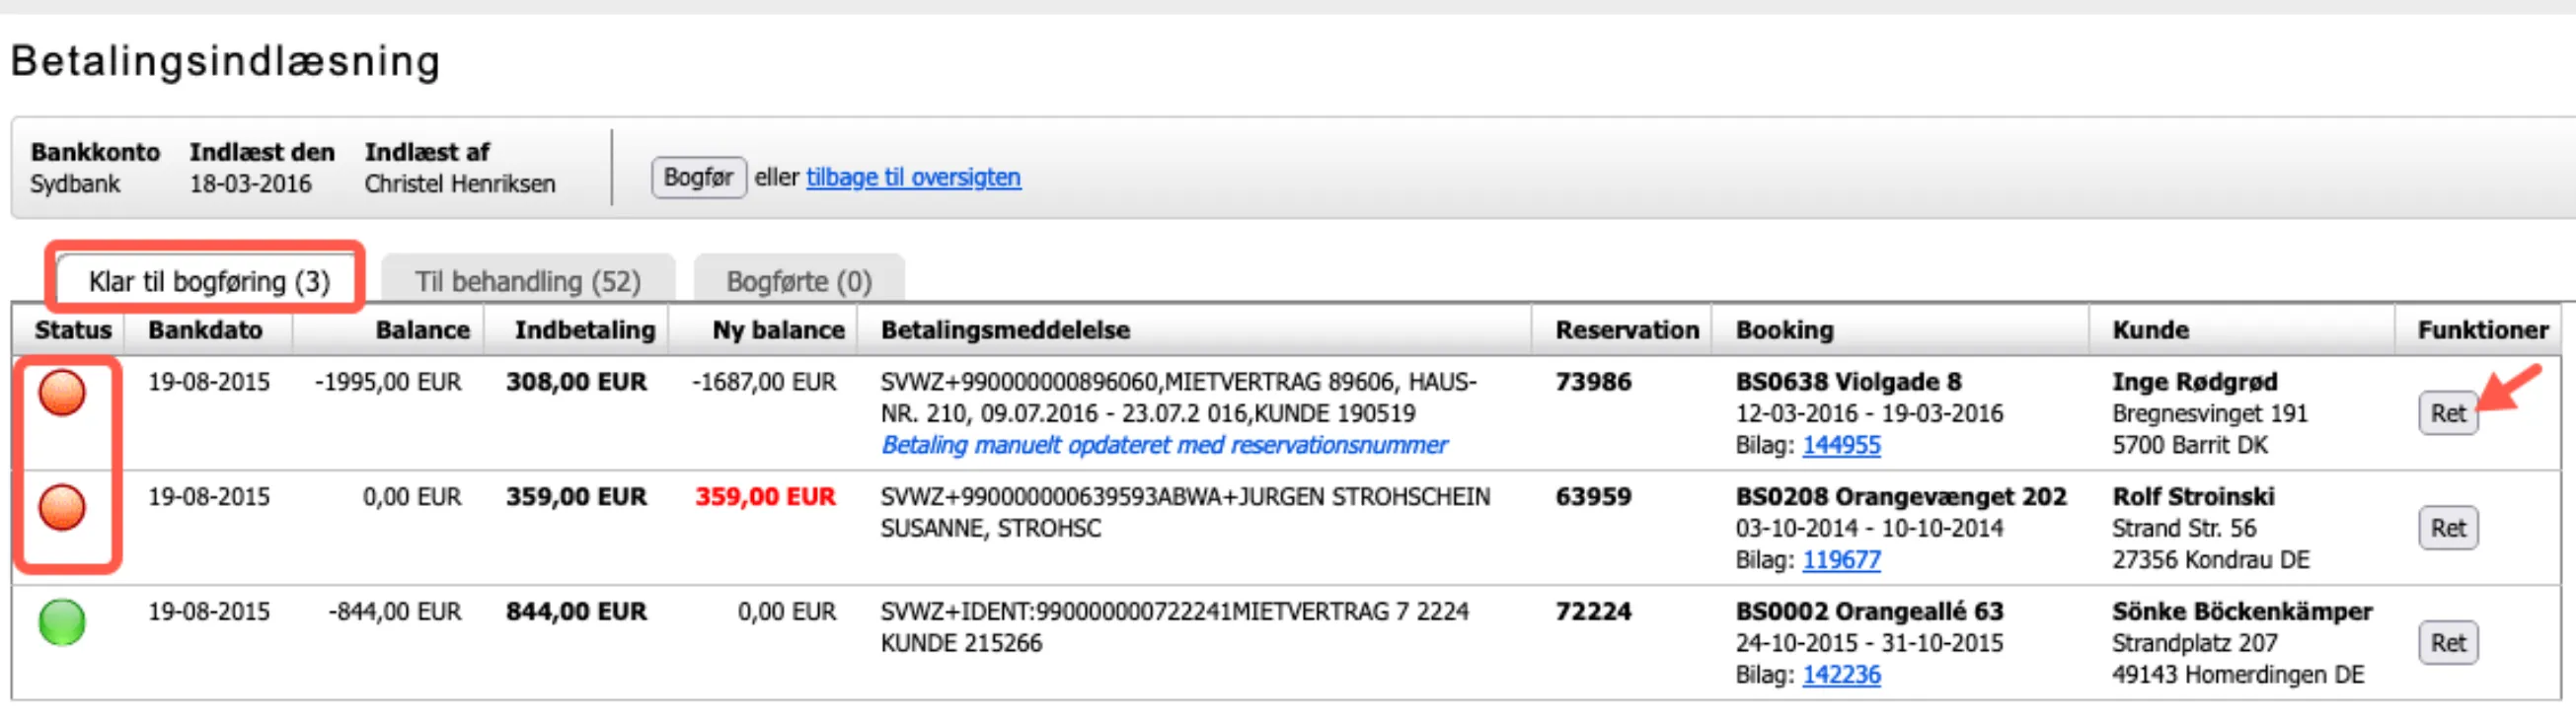Click the Status column header
Viewport: 2576px width, 726px height.
point(71,330)
